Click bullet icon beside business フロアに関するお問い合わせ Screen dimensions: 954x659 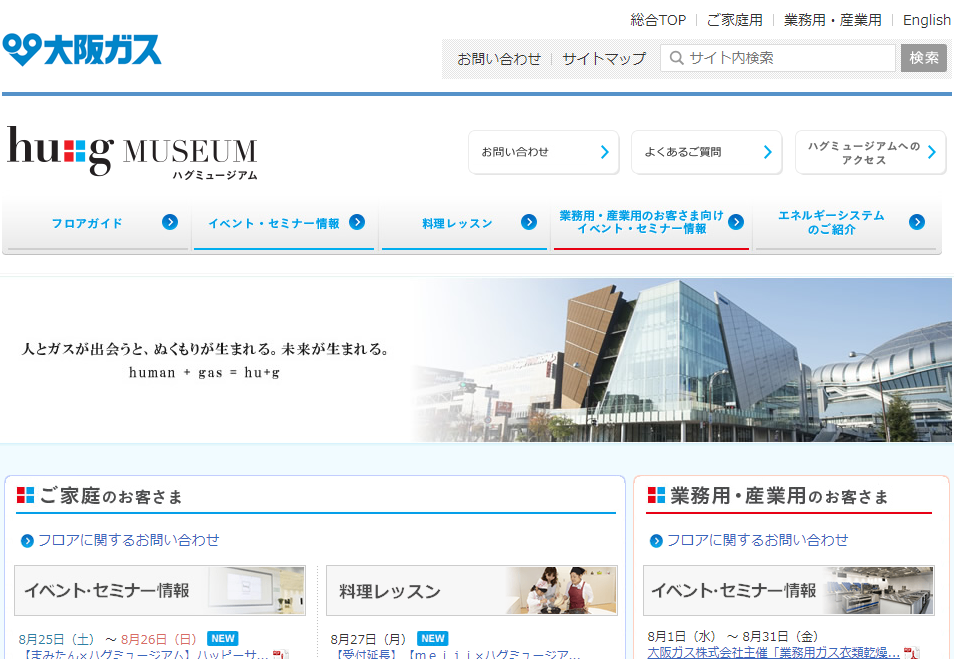click(656, 540)
